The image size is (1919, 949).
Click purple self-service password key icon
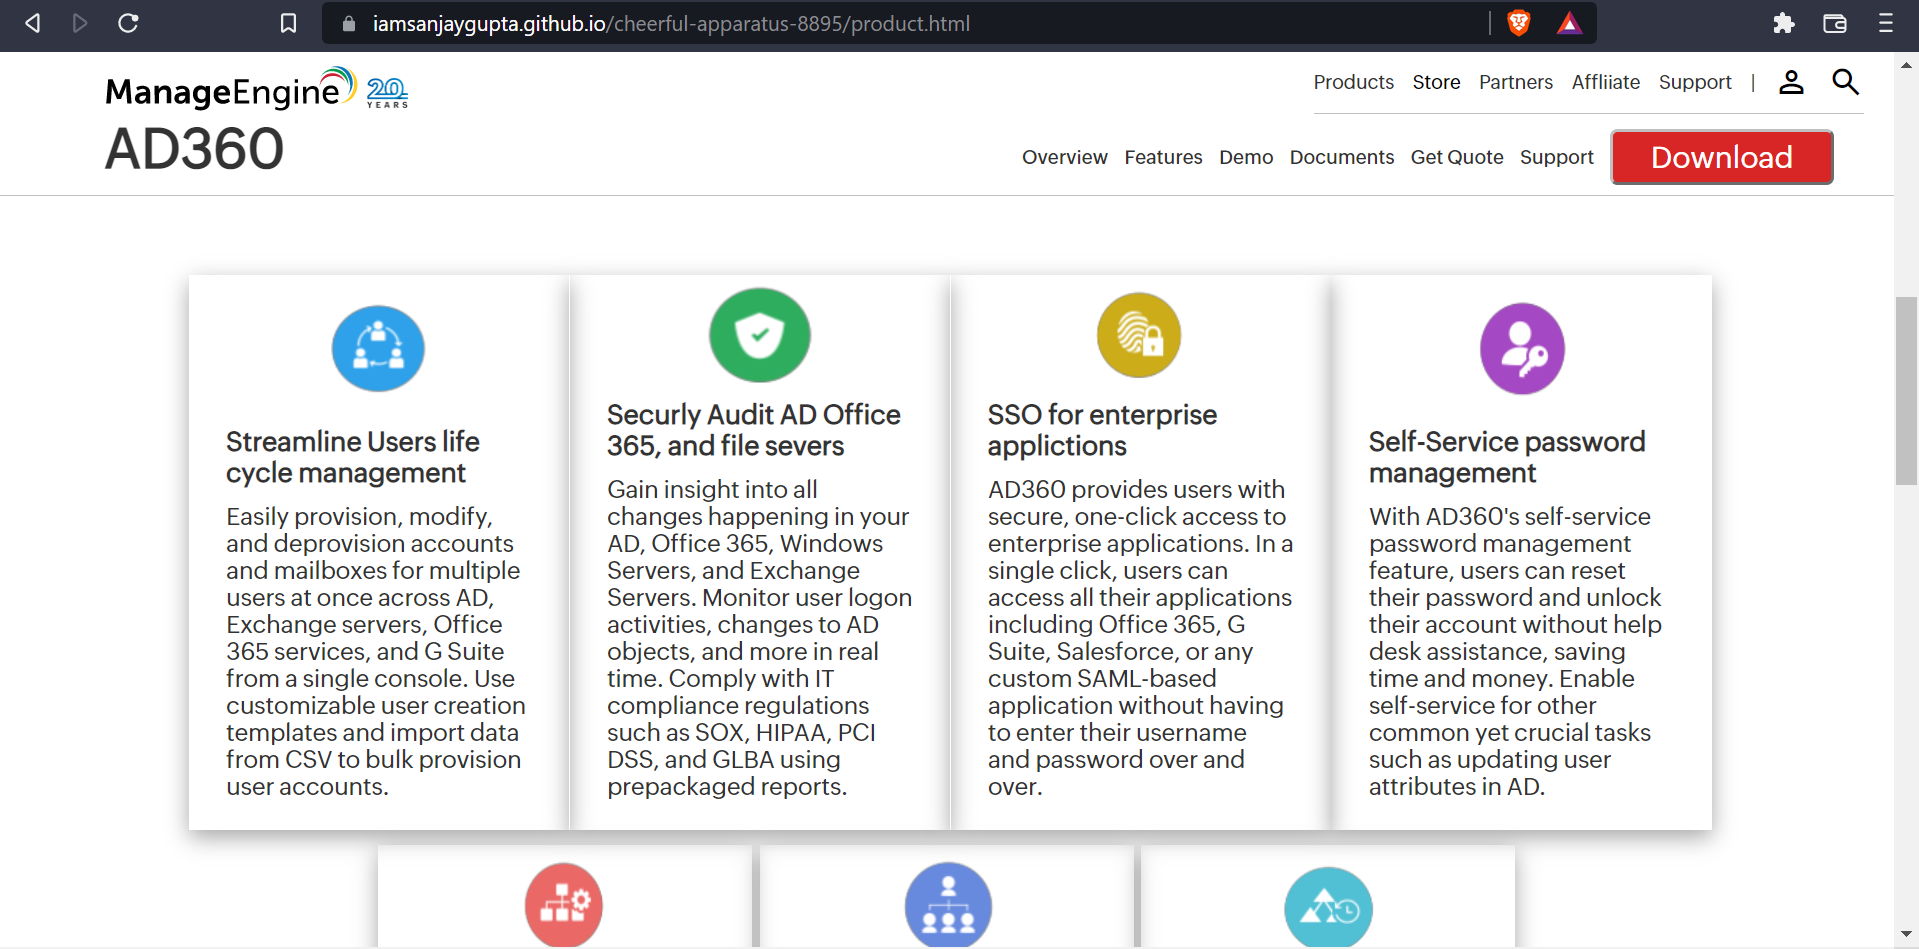click(x=1522, y=348)
